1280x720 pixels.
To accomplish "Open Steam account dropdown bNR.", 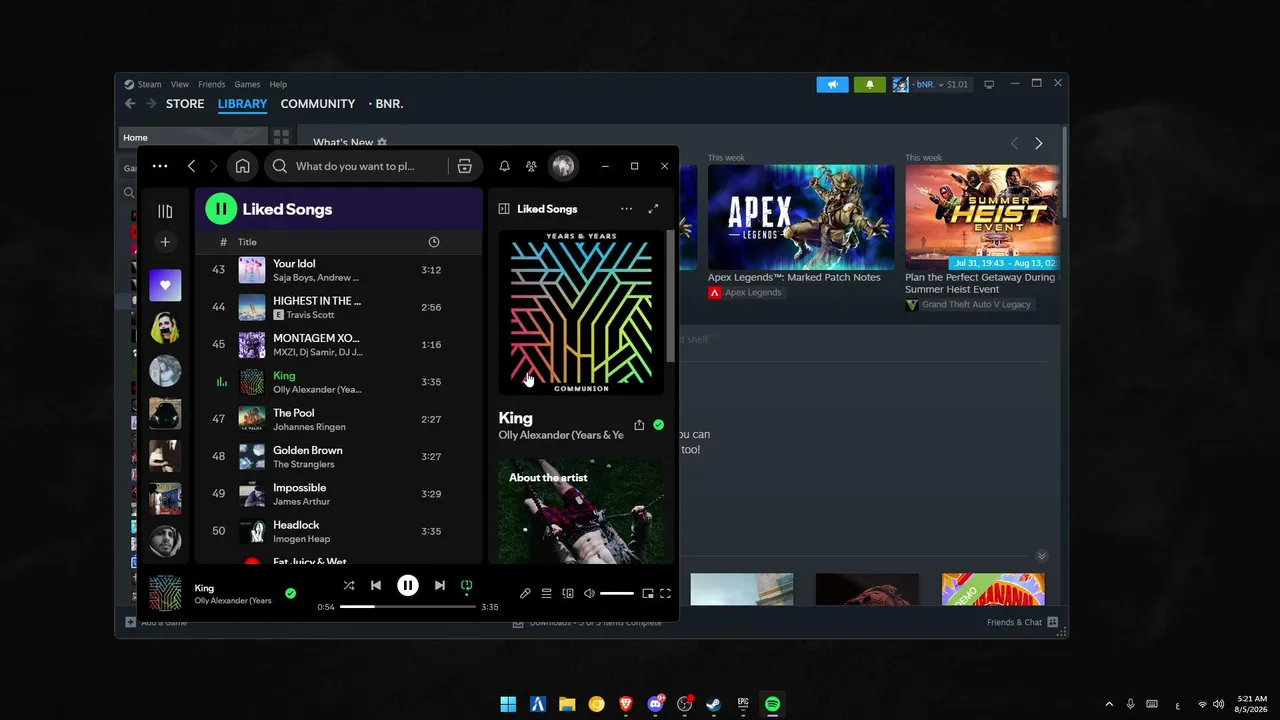I will [x=931, y=84].
